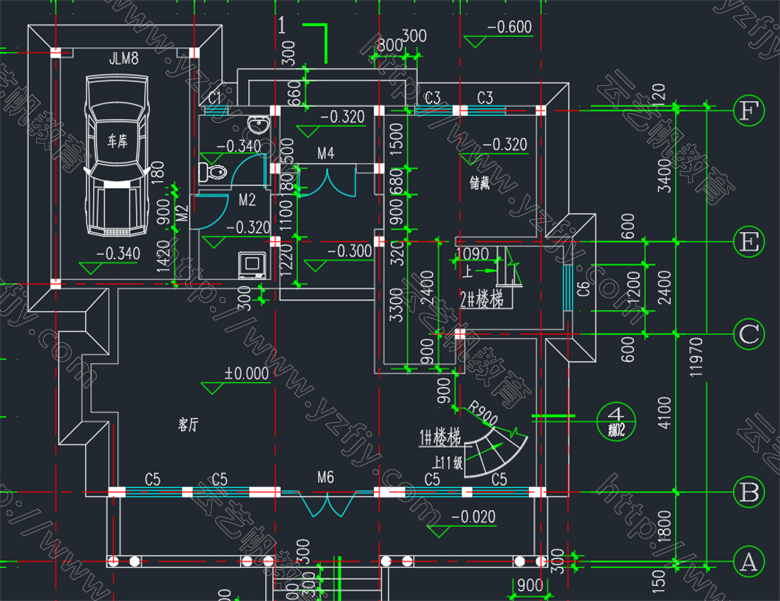
Task: Select the -0.340 elevation below the car
Action: [x=118, y=254]
